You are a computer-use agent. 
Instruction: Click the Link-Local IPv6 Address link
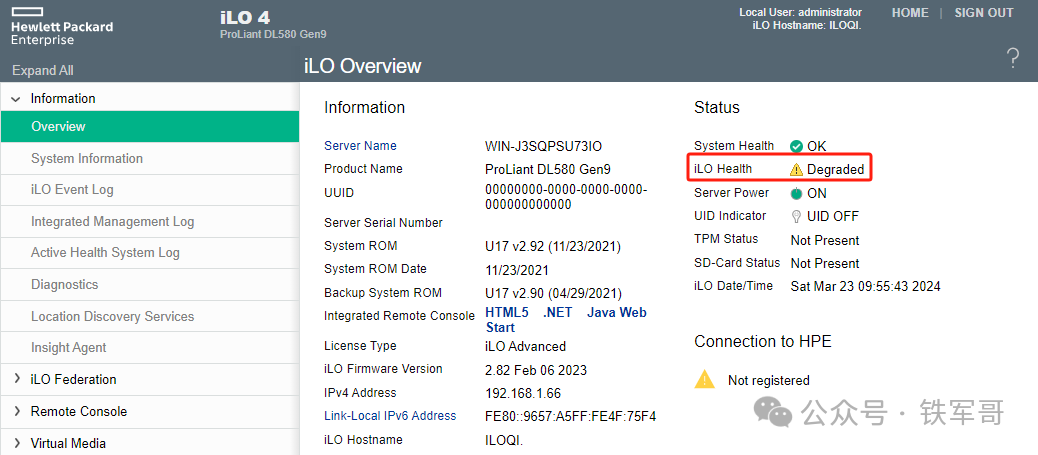point(390,416)
